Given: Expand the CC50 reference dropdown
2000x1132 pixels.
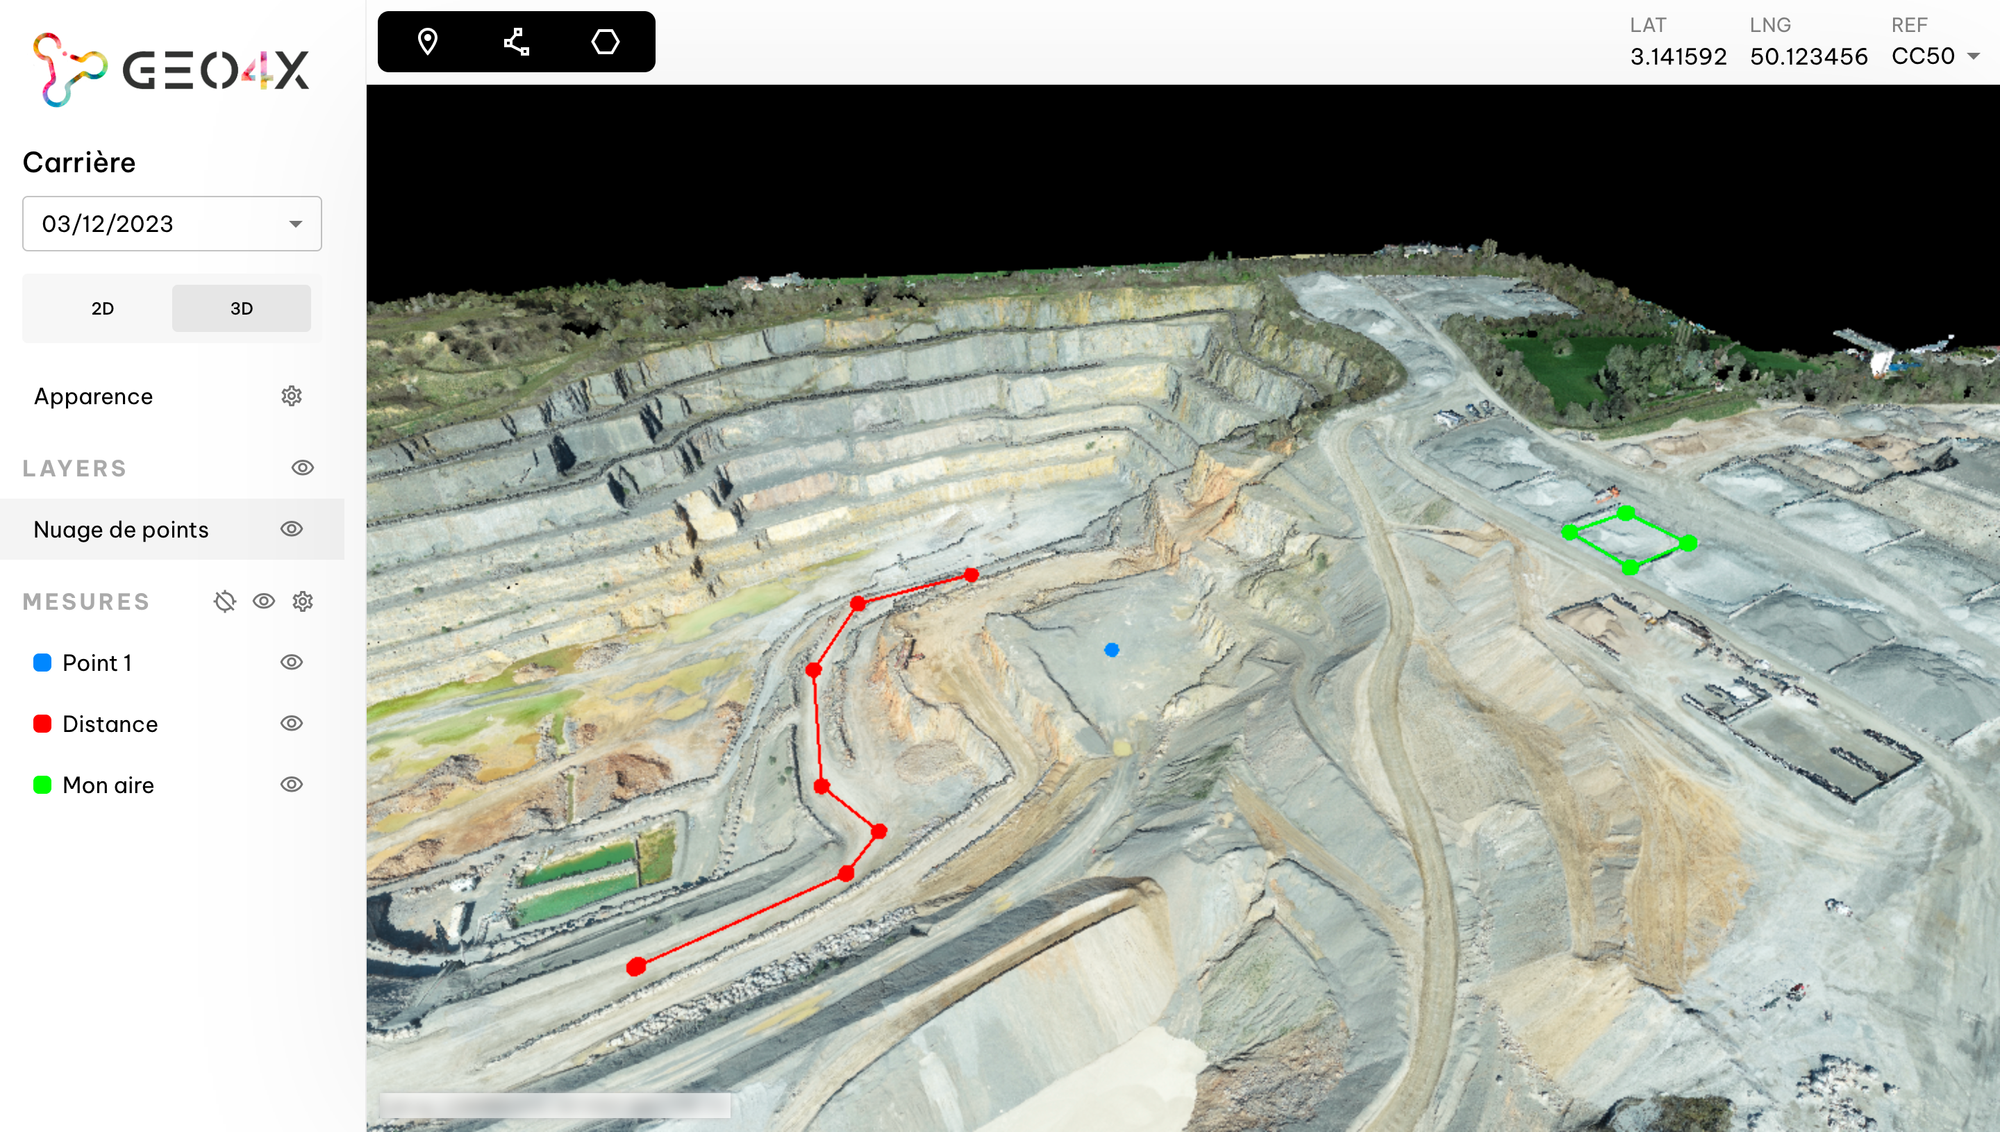Looking at the screenshot, I should click(x=1972, y=57).
